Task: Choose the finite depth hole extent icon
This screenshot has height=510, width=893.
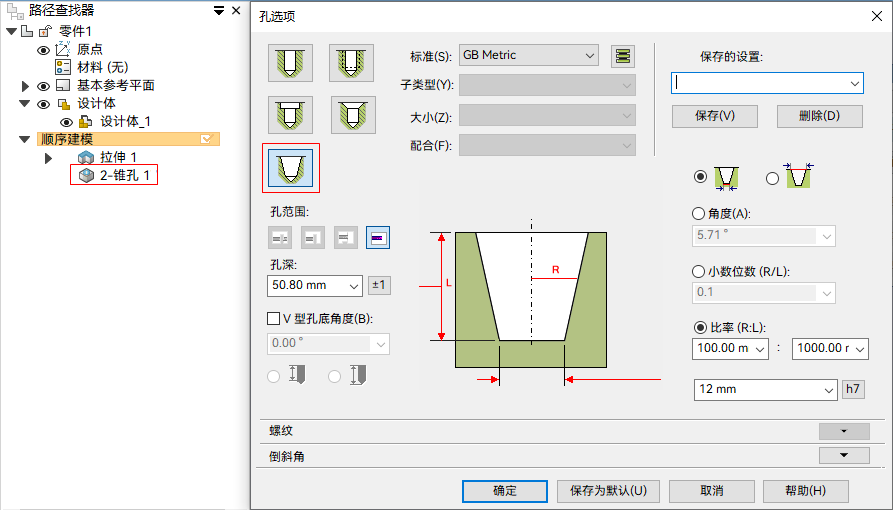Action: pos(378,238)
